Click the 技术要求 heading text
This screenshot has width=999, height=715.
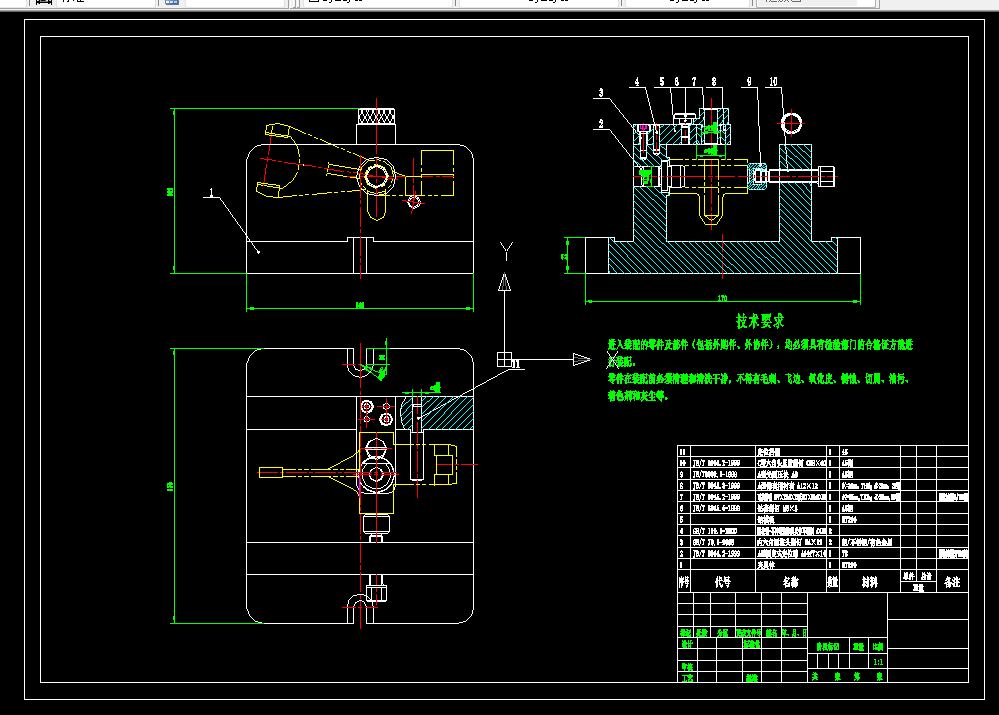coord(760,321)
